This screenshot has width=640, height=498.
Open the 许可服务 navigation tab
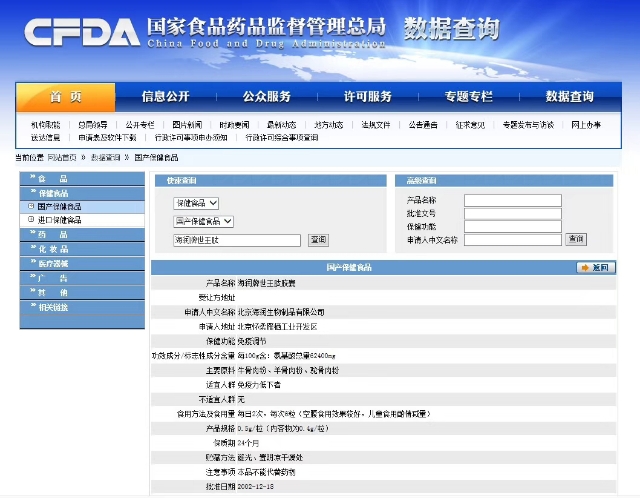[367, 97]
